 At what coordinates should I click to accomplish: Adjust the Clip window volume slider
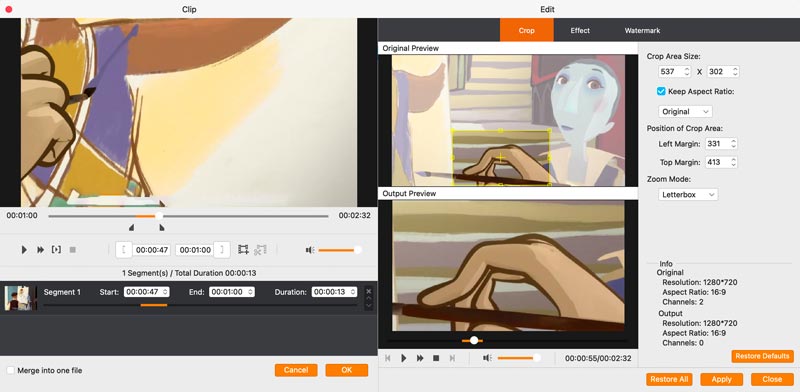tap(339, 250)
